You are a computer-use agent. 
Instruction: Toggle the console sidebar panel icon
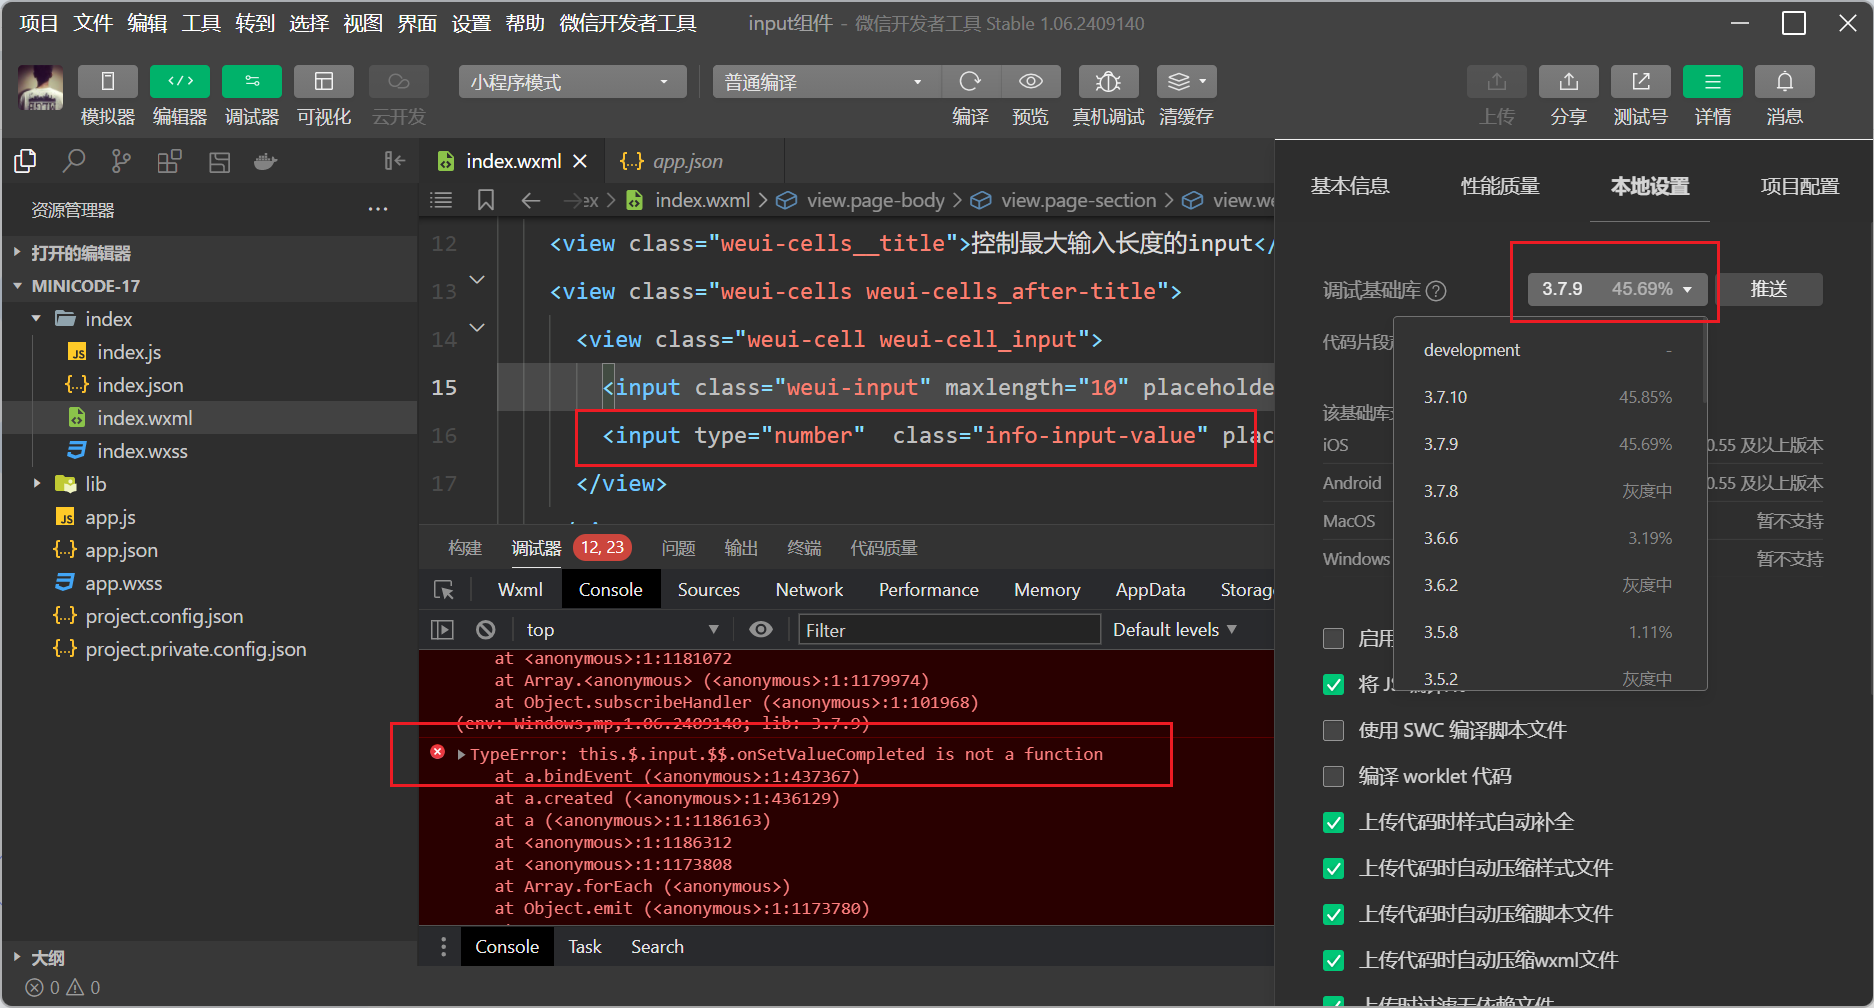442,630
